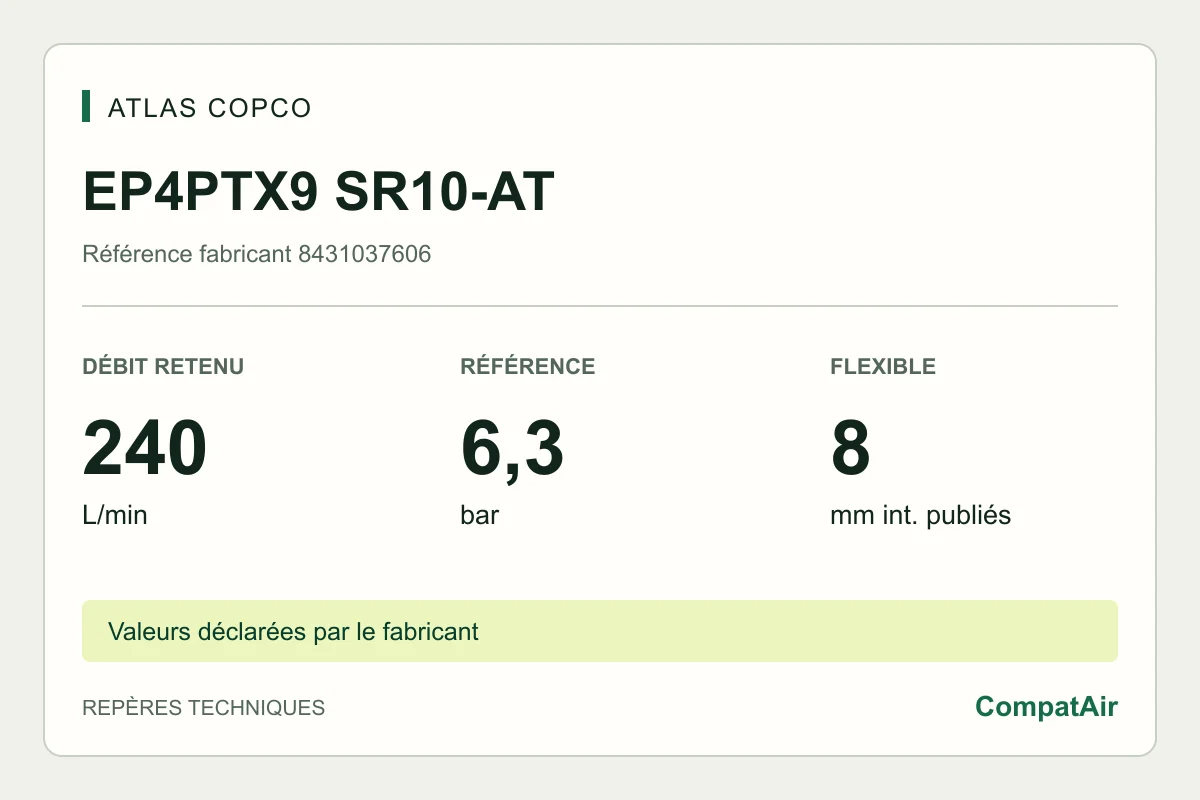Image resolution: width=1200 pixels, height=800 pixels.
Task: Select the EP4PTX9 SR10-AT product title
Action: pos(318,192)
